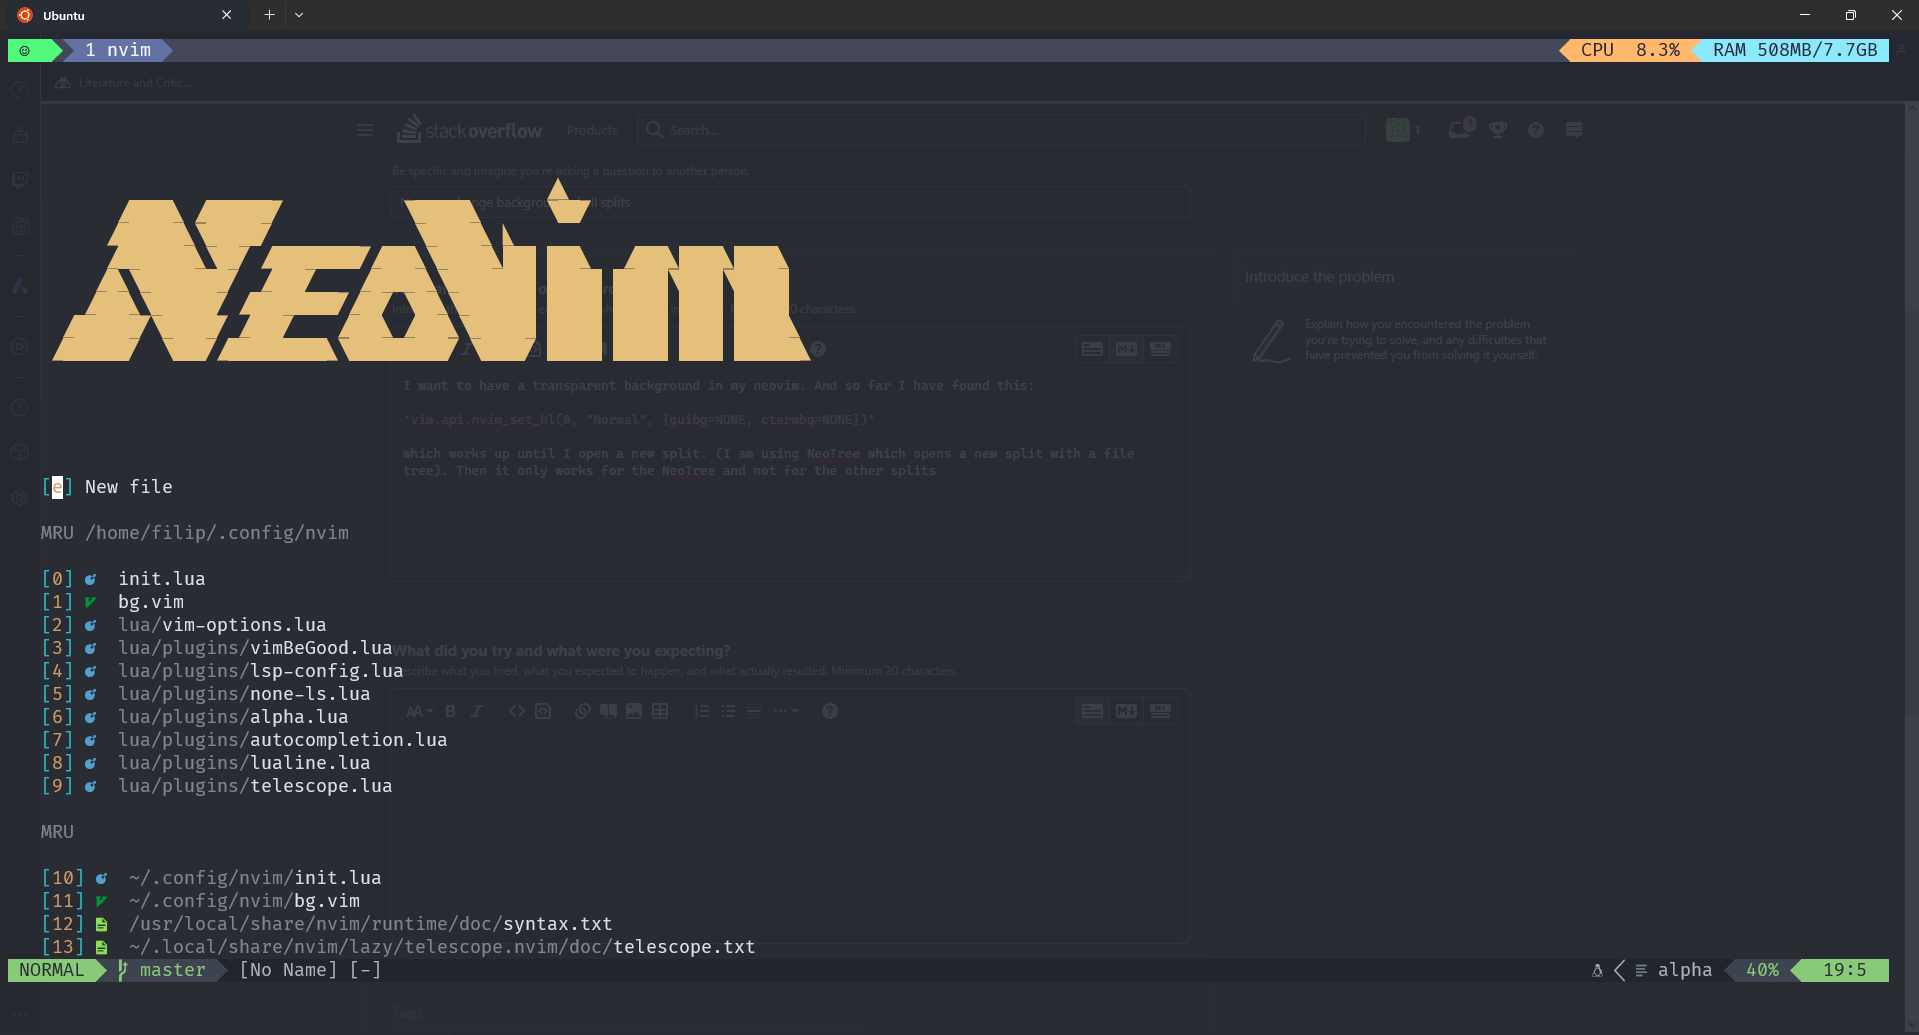Open ~/.config/nvim/bg.vim entry [11]

200,901
